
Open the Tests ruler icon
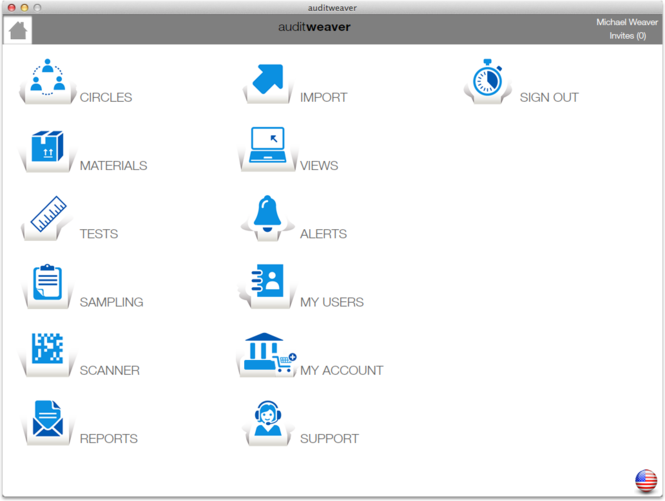click(x=47, y=215)
